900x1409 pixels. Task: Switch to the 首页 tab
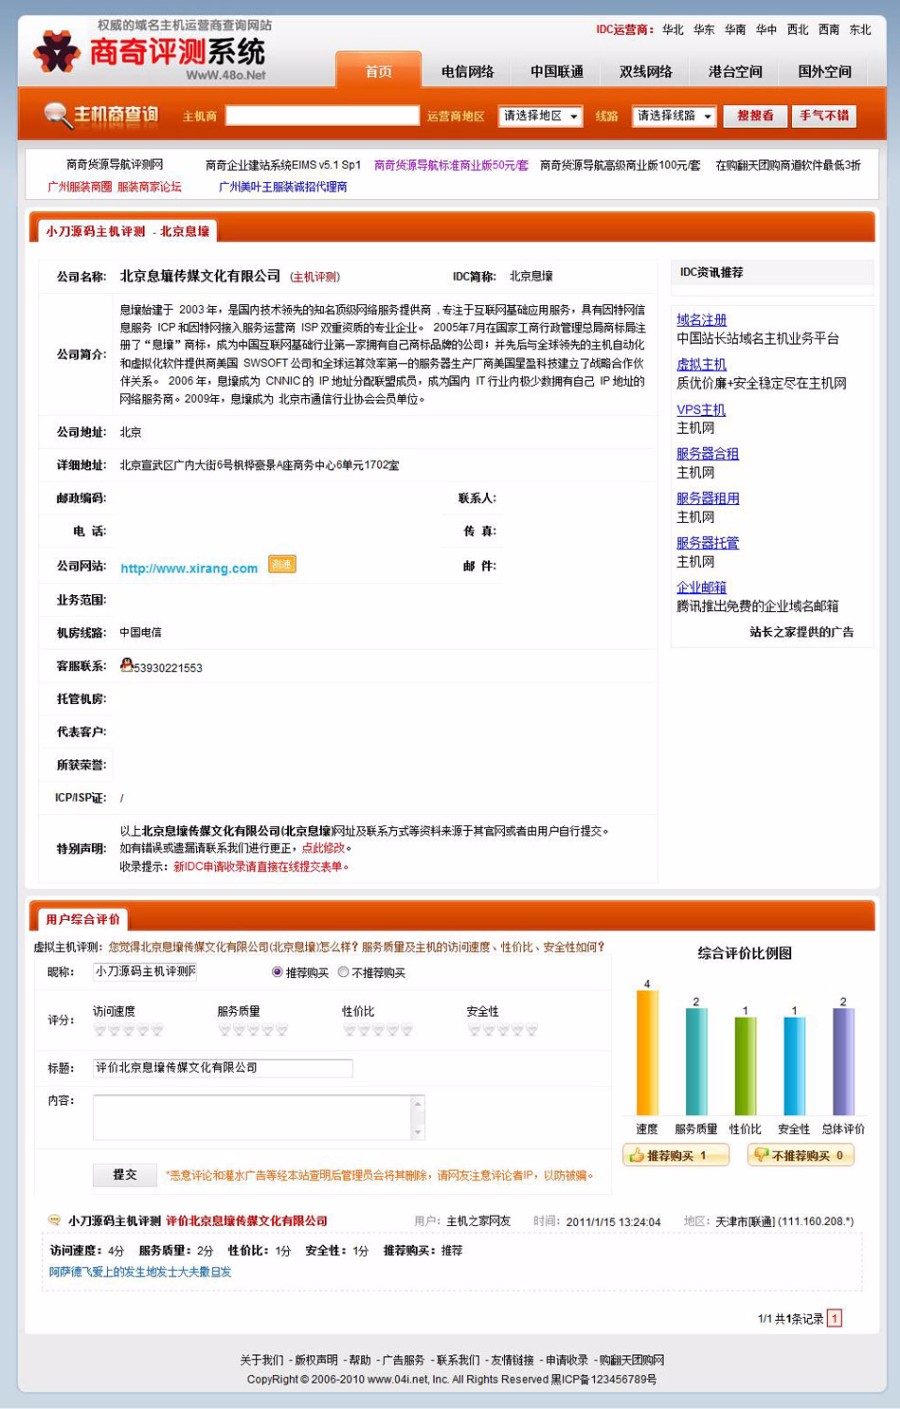click(x=378, y=71)
